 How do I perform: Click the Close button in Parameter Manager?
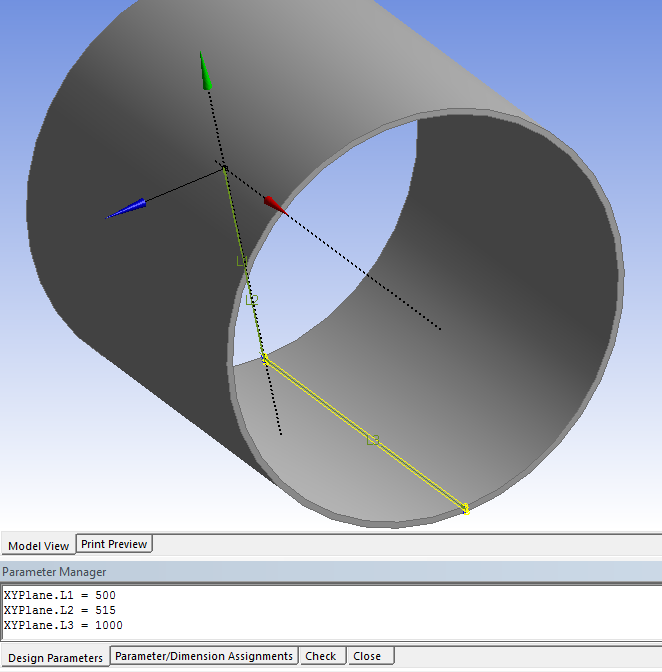pyautogui.click(x=367, y=656)
